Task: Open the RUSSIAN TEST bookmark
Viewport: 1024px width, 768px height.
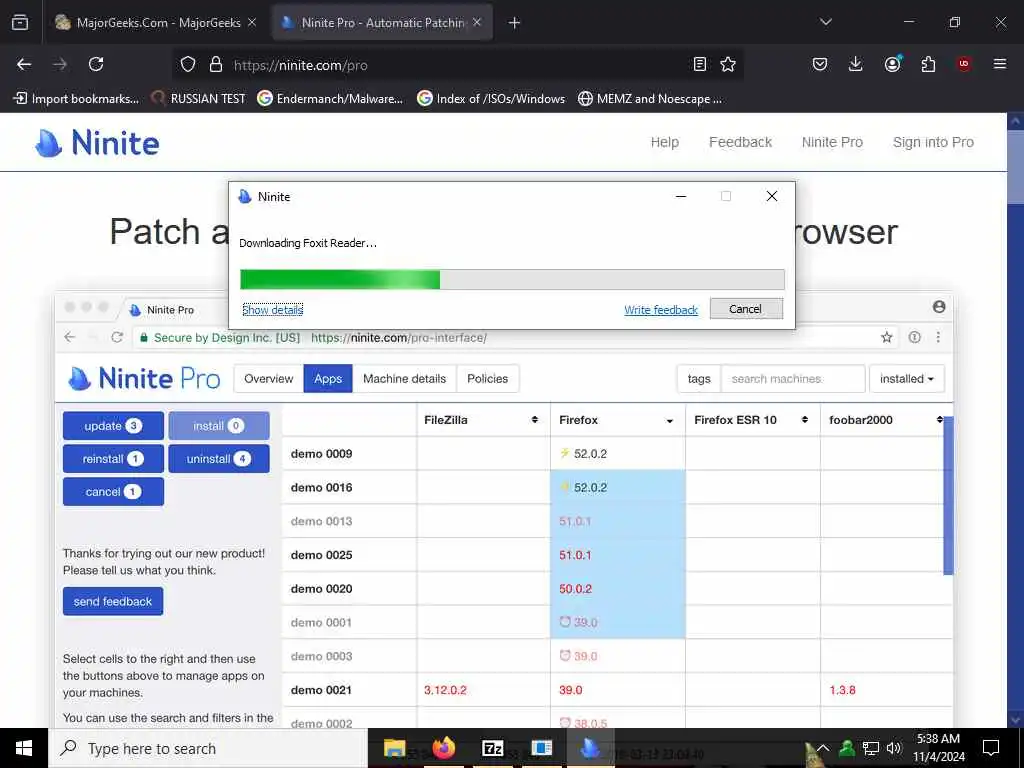Action: (199, 99)
